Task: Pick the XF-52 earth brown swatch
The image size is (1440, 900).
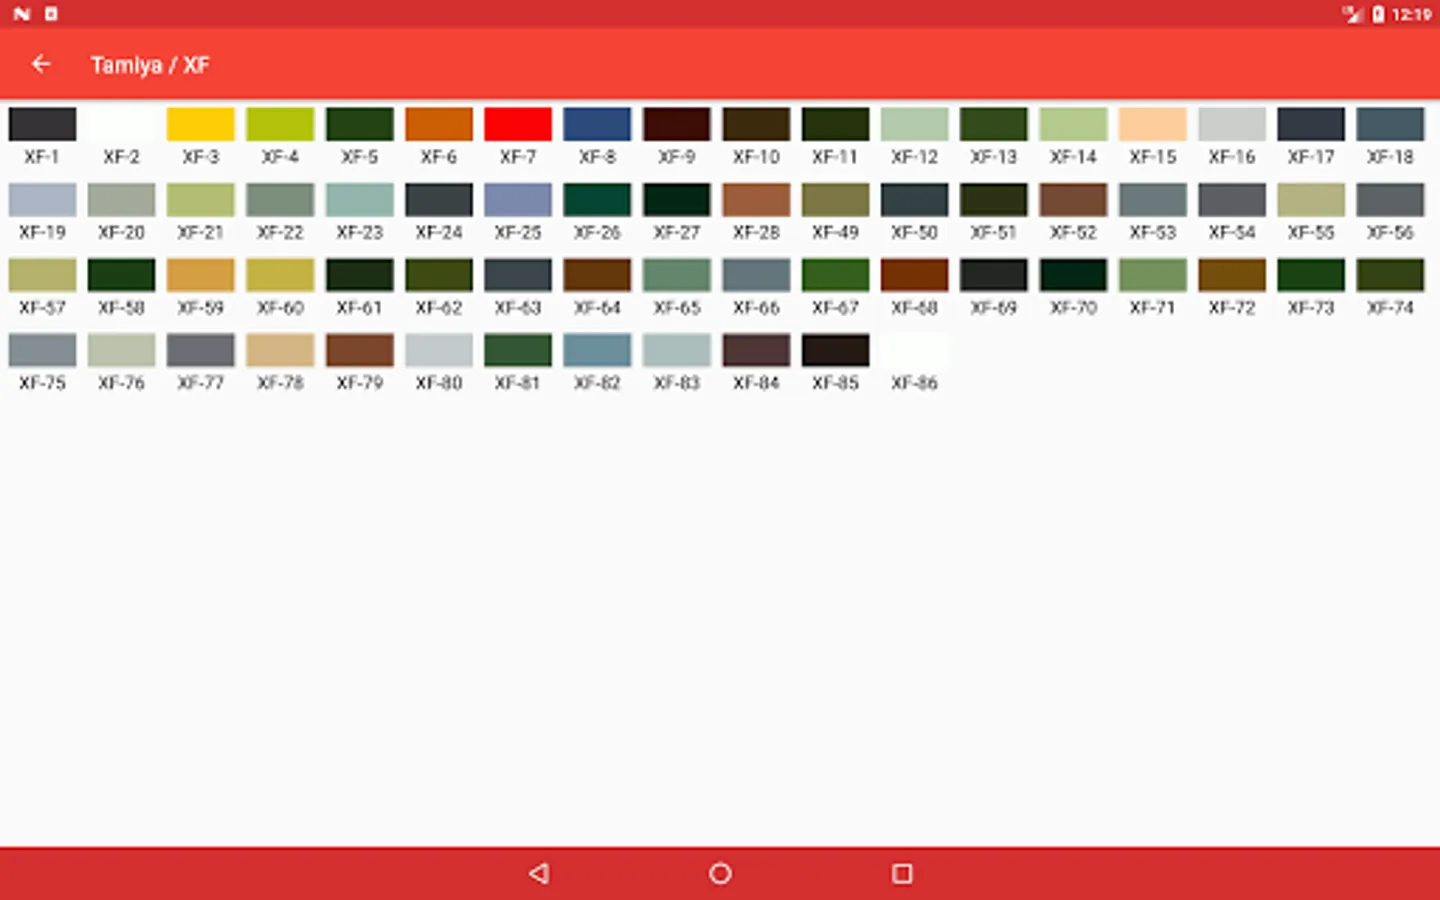Action: (1073, 200)
